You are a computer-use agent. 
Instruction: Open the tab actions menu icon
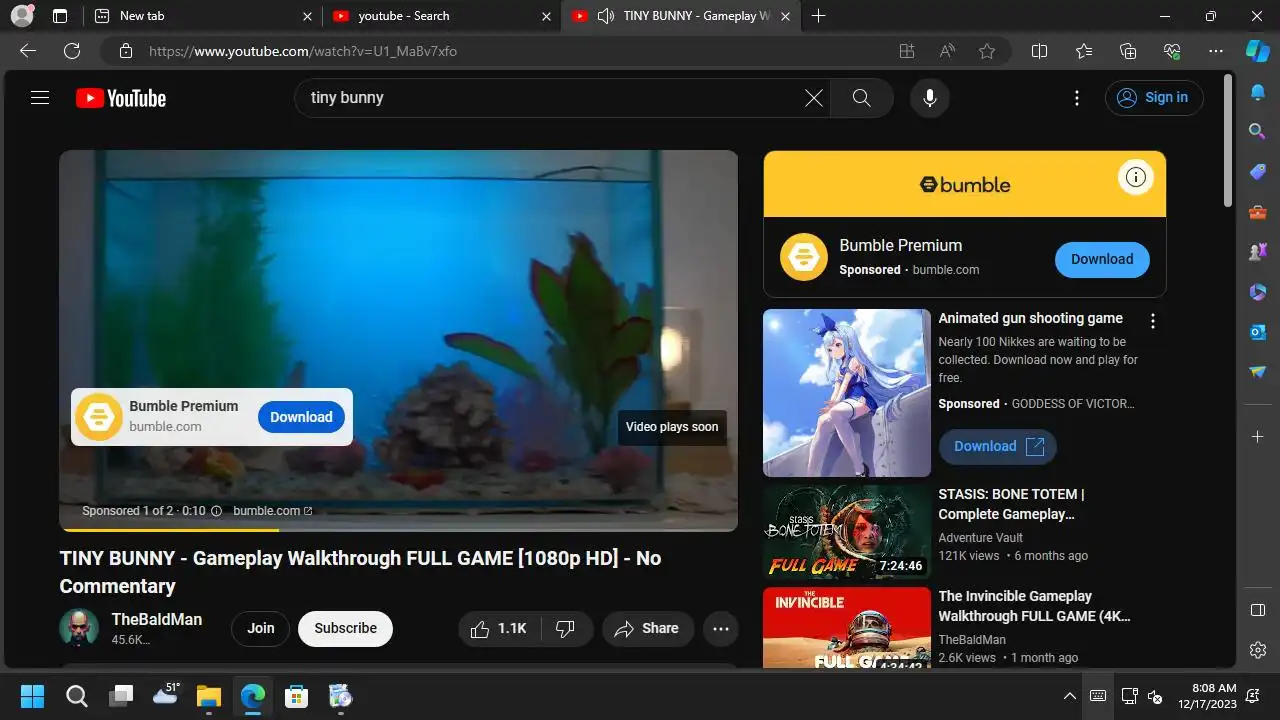[x=60, y=16]
